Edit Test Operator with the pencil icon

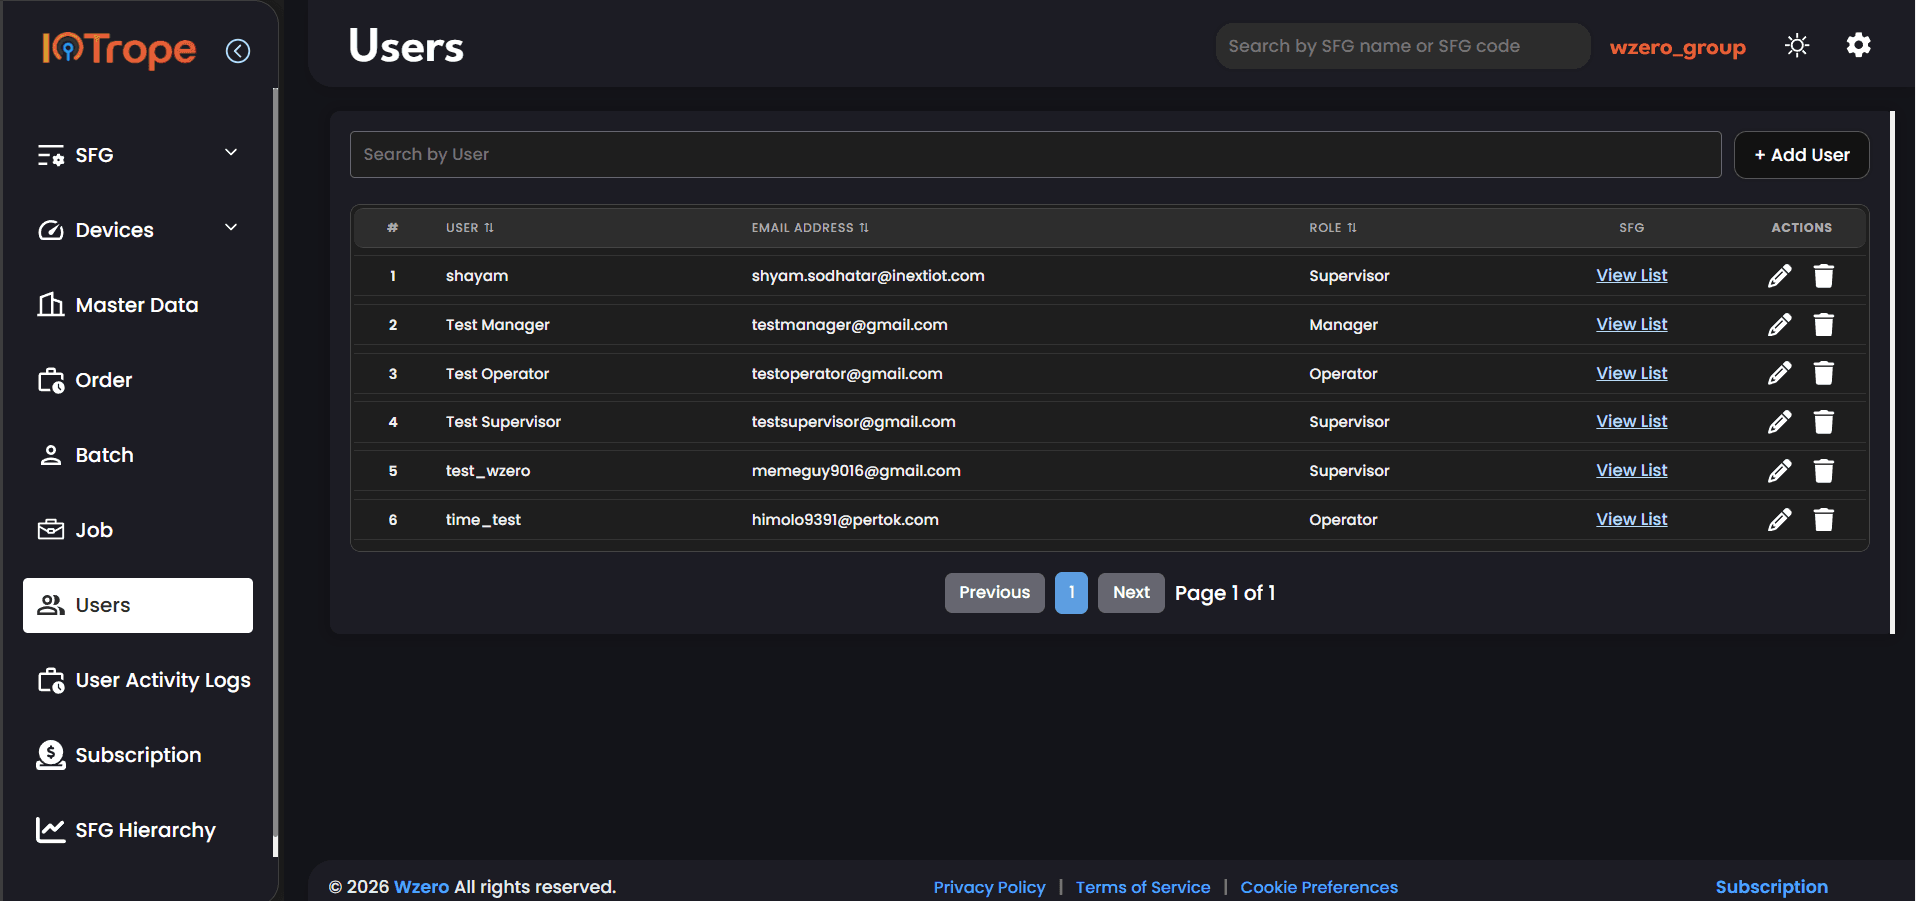click(1779, 373)
